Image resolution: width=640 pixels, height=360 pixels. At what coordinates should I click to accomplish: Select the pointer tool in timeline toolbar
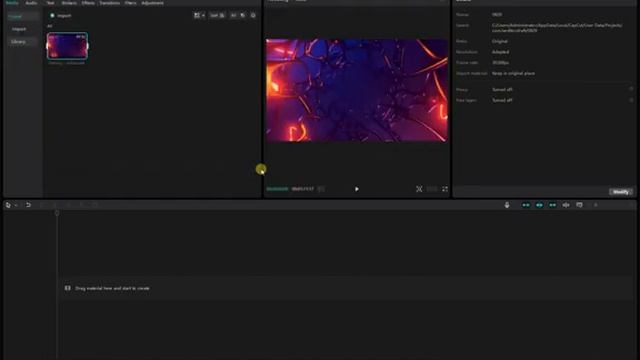point(8,205)
